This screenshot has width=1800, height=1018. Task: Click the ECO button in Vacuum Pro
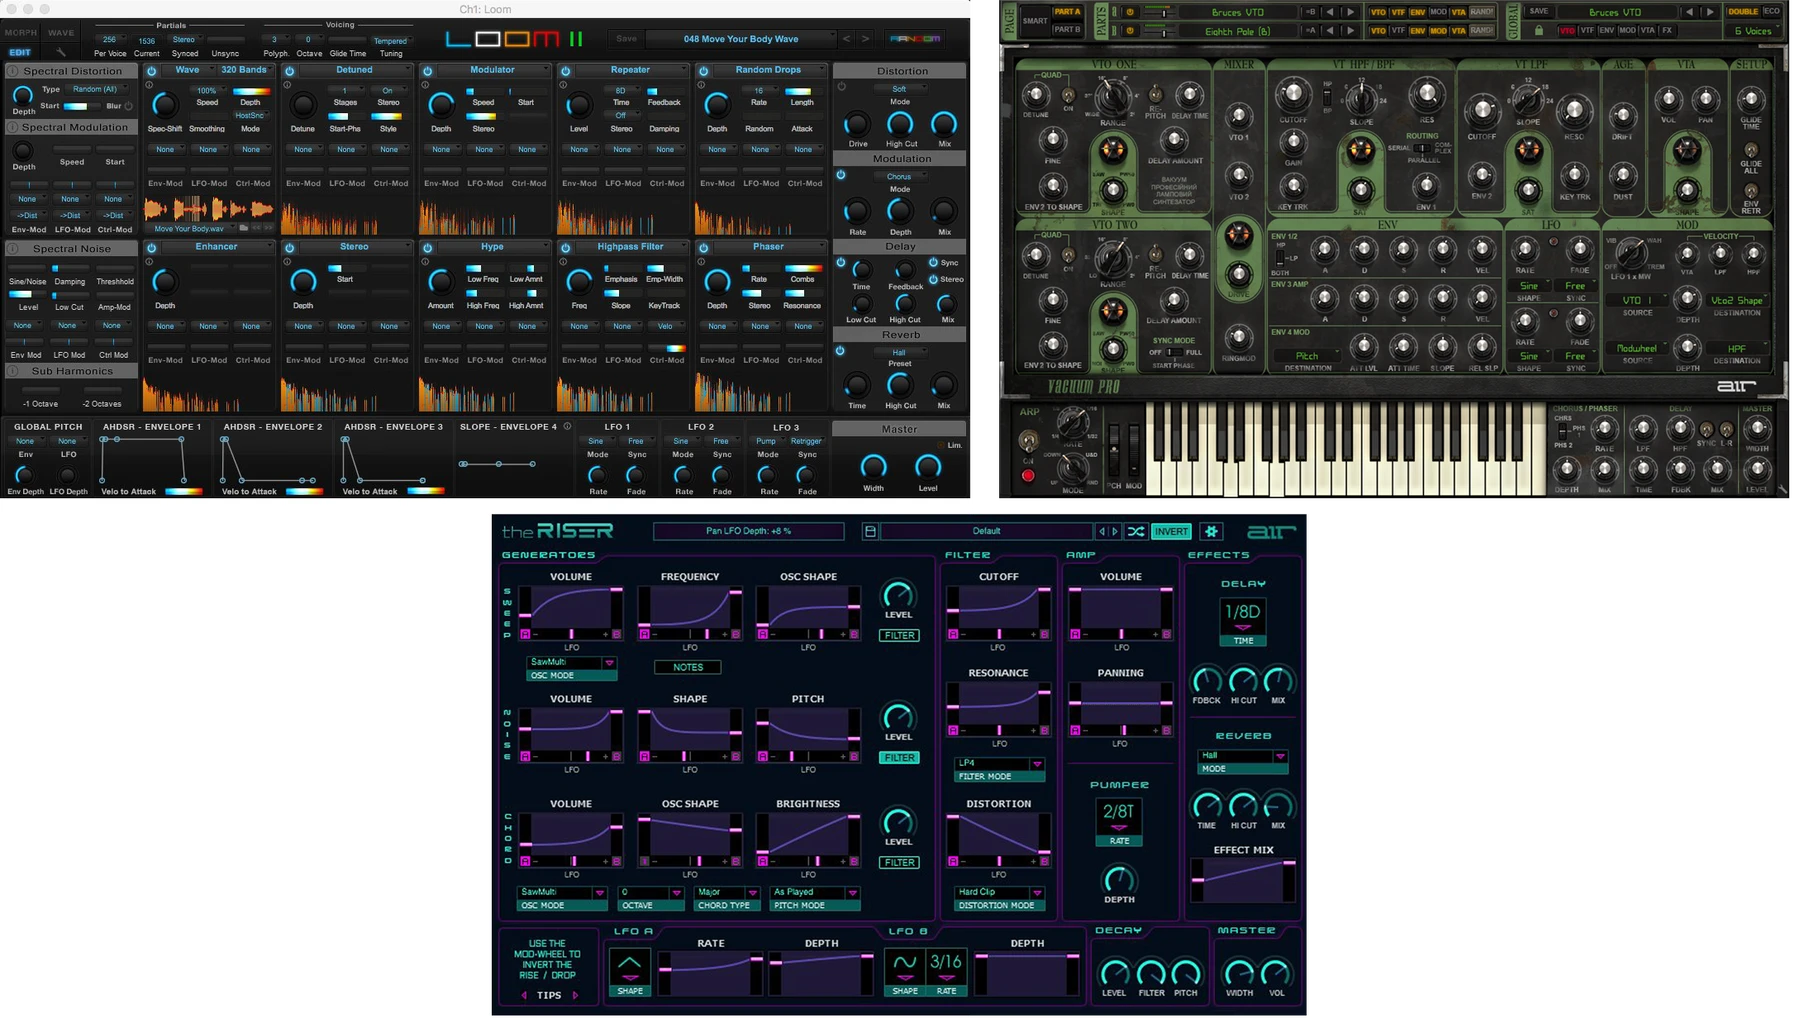(x=1771, y=12)
